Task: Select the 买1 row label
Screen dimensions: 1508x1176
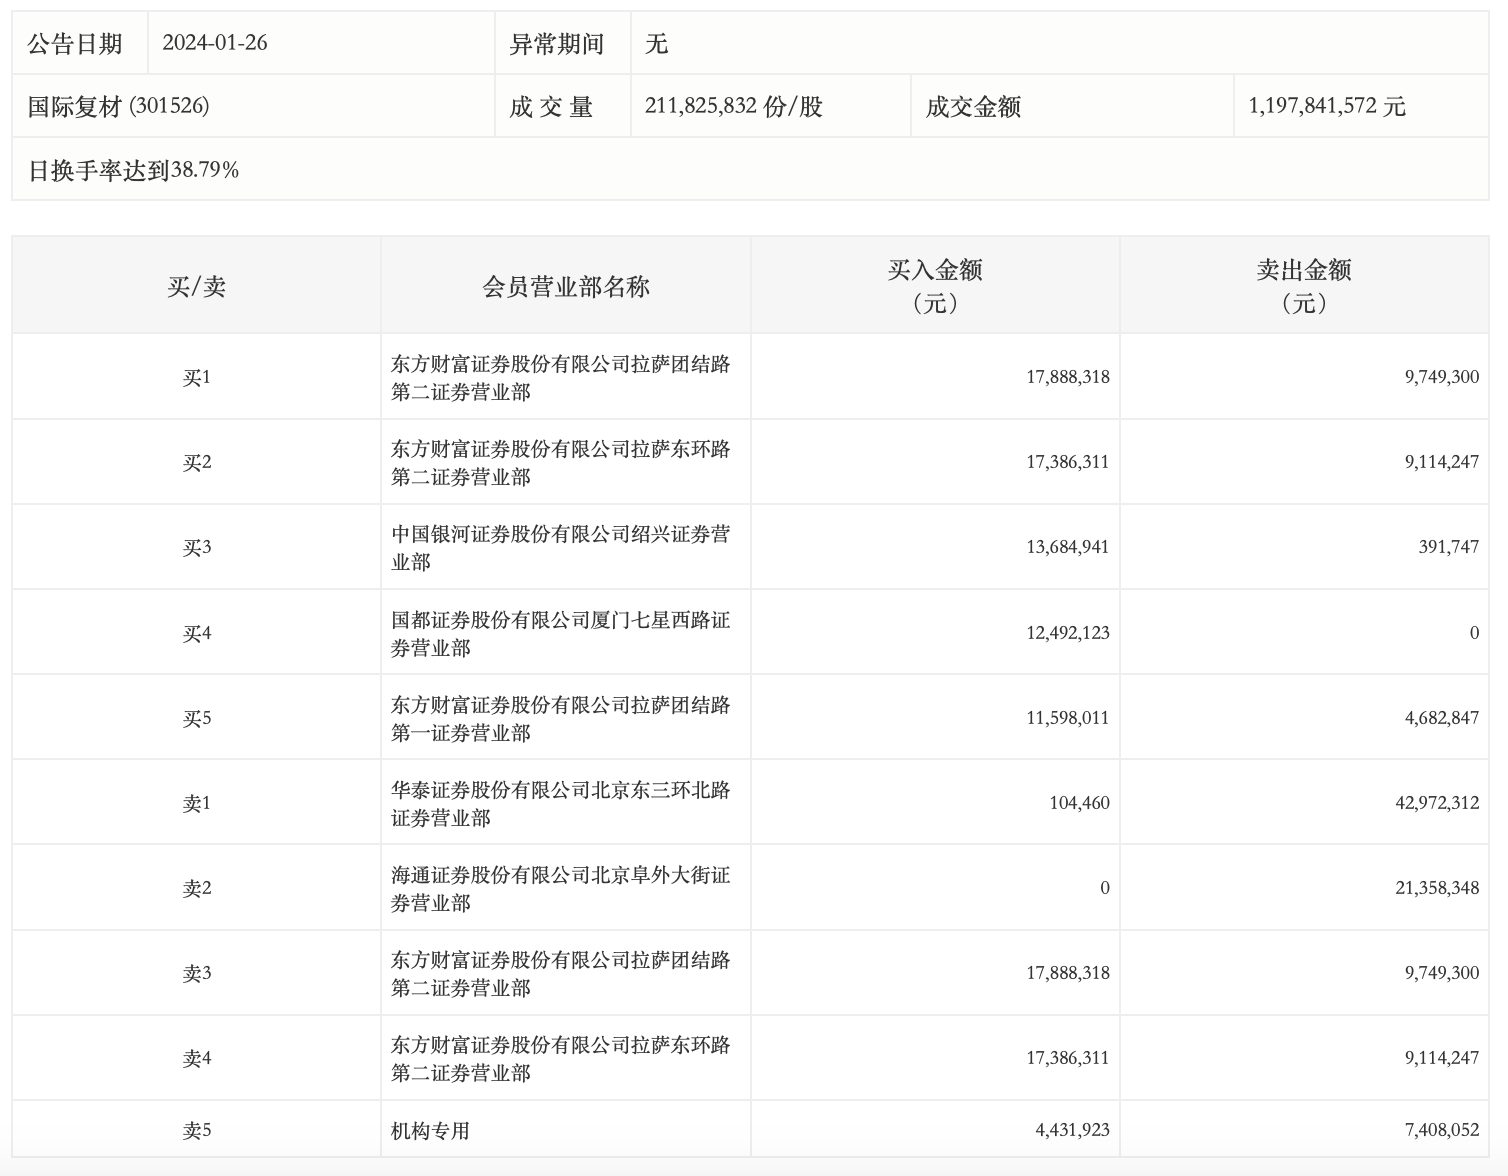Action: pyautogui.click(x=197, y=378)
